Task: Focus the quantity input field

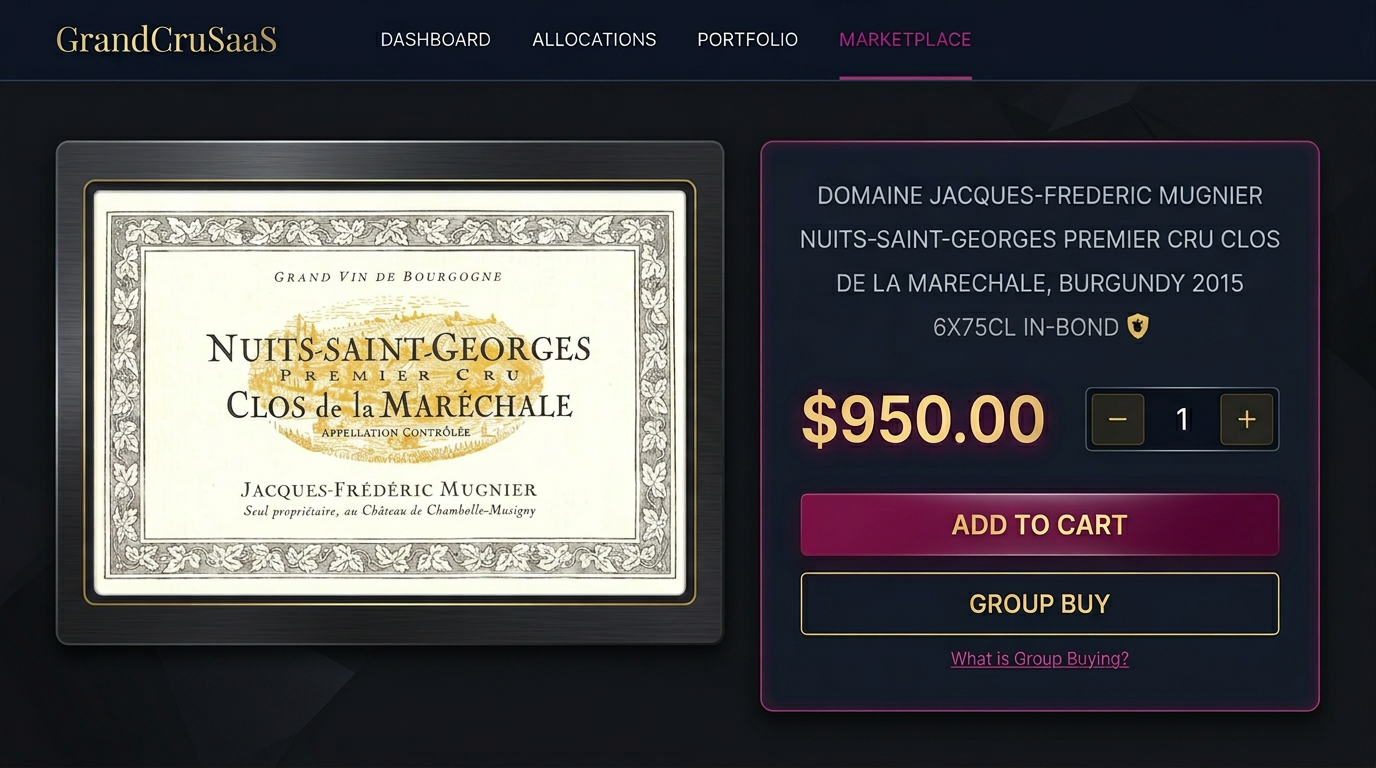Action: point(1182,419)
